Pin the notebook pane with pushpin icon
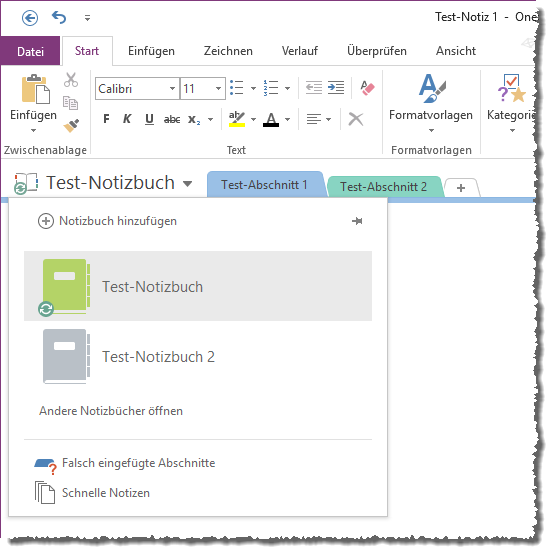 coord(357,221)
